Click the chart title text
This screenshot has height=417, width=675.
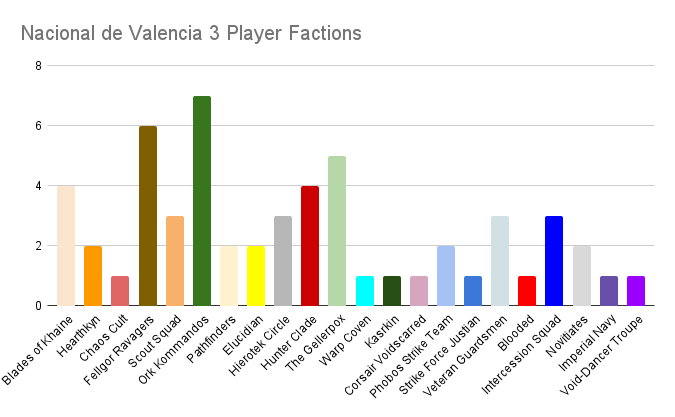[x=191, y=33]
